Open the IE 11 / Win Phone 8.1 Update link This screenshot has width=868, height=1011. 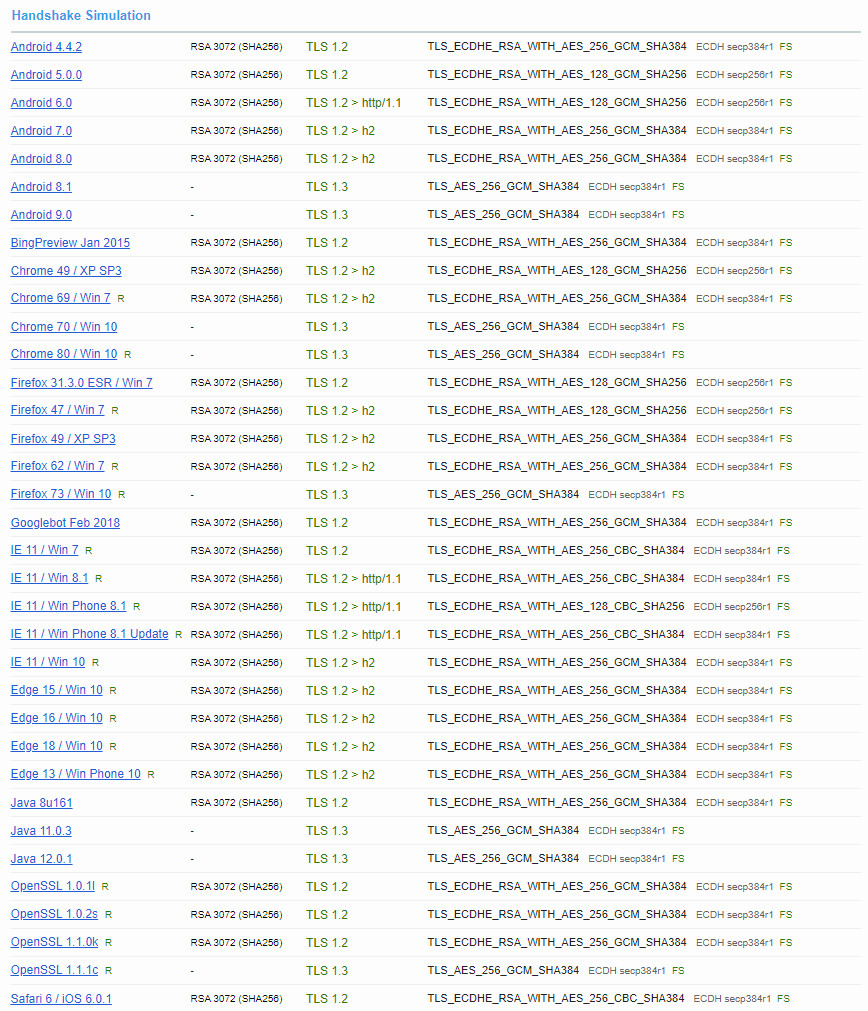[x=89, y=634]
